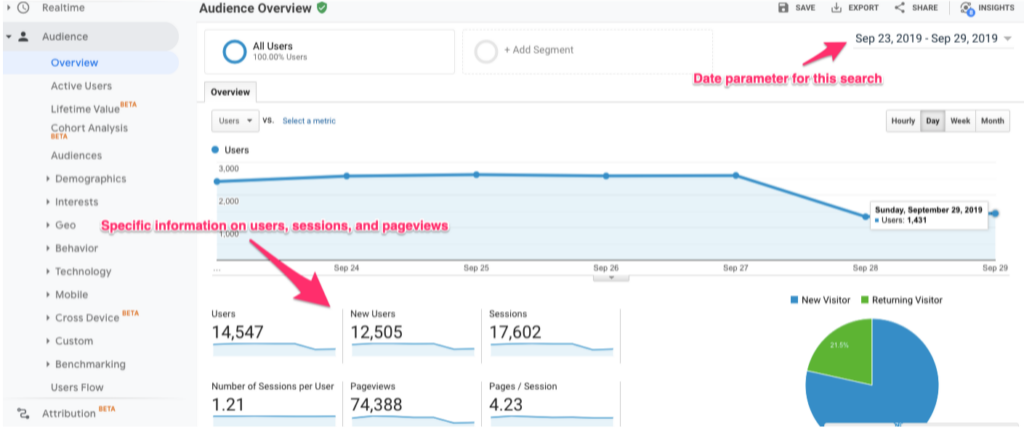
Task: Collapse the Audience menu section
Action: [x=8, y=37]
